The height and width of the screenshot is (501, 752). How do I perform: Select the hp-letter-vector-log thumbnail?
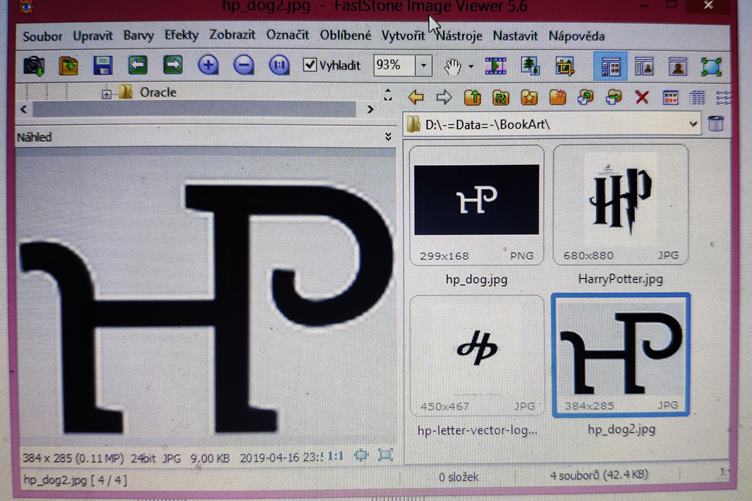pyautogui.click(x=477, y=355)
